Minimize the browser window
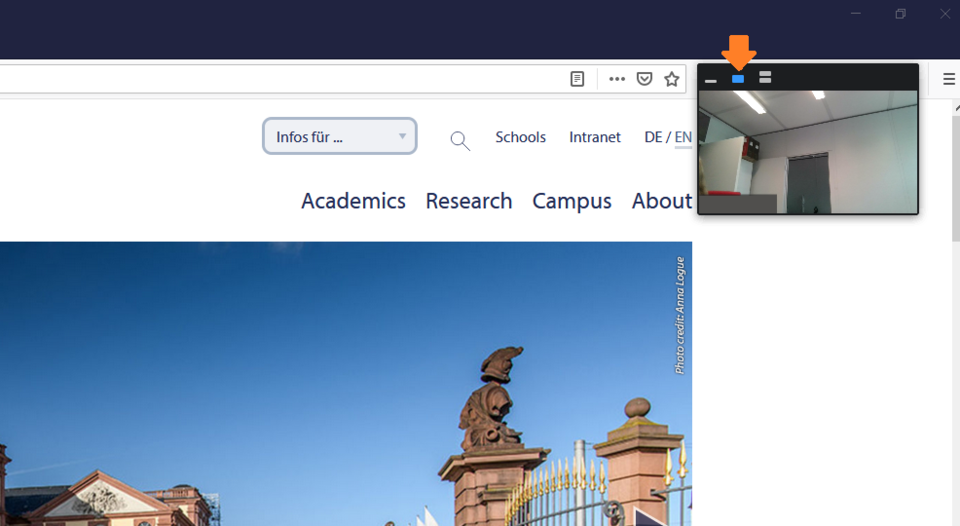960x526 pixels. click(856, 13)
